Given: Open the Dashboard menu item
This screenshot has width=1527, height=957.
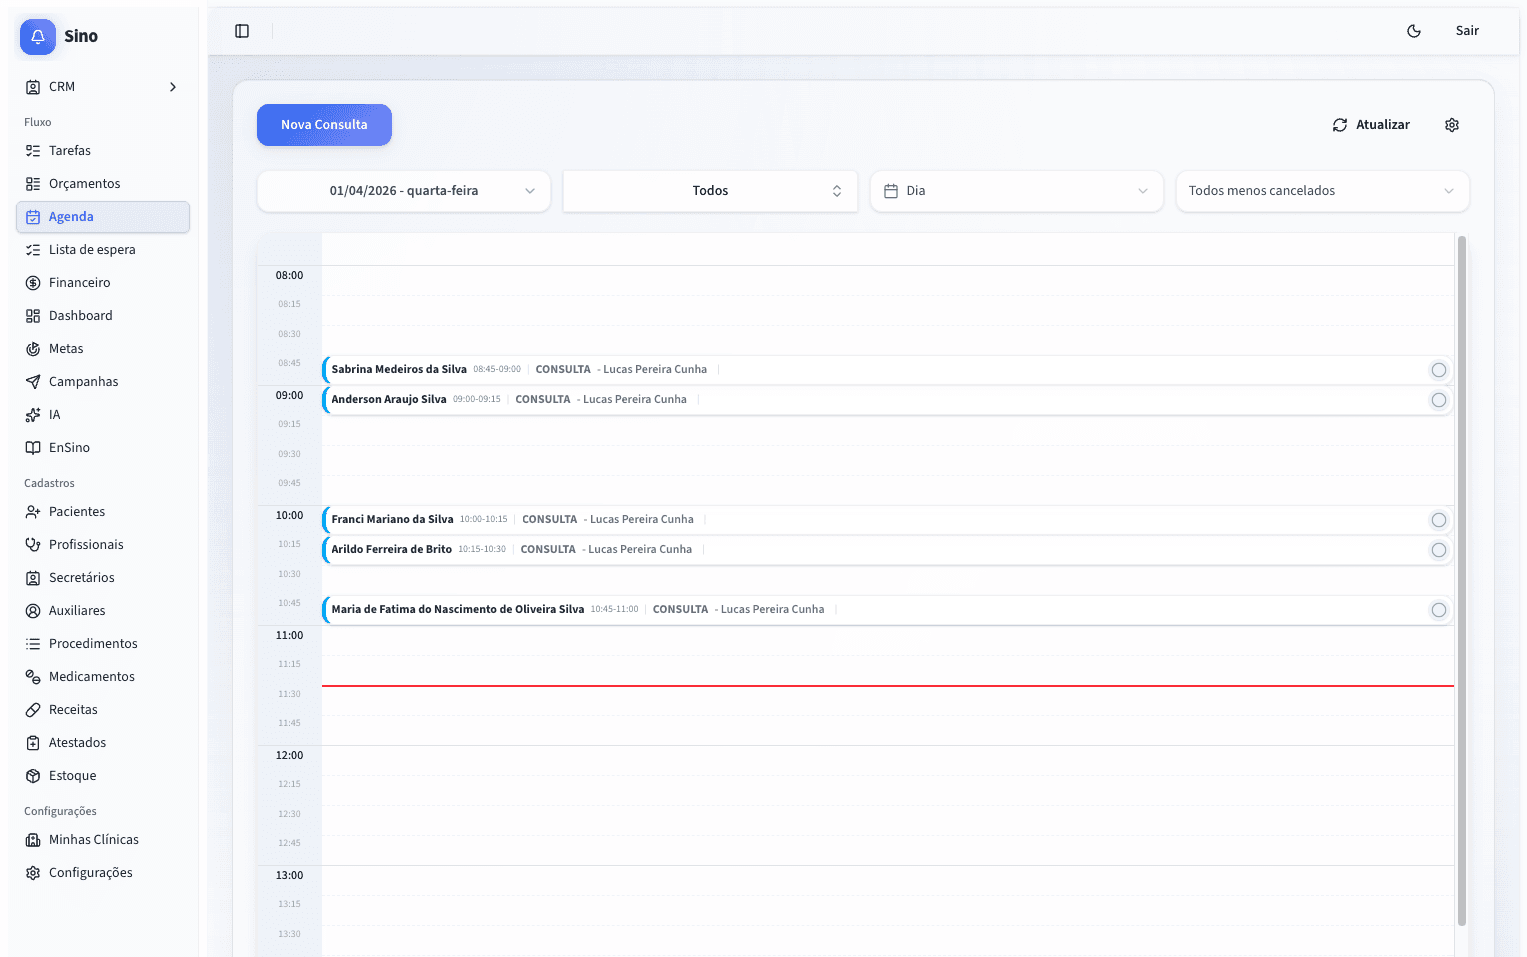Looking at the screenshot, I should pos(103,316).
